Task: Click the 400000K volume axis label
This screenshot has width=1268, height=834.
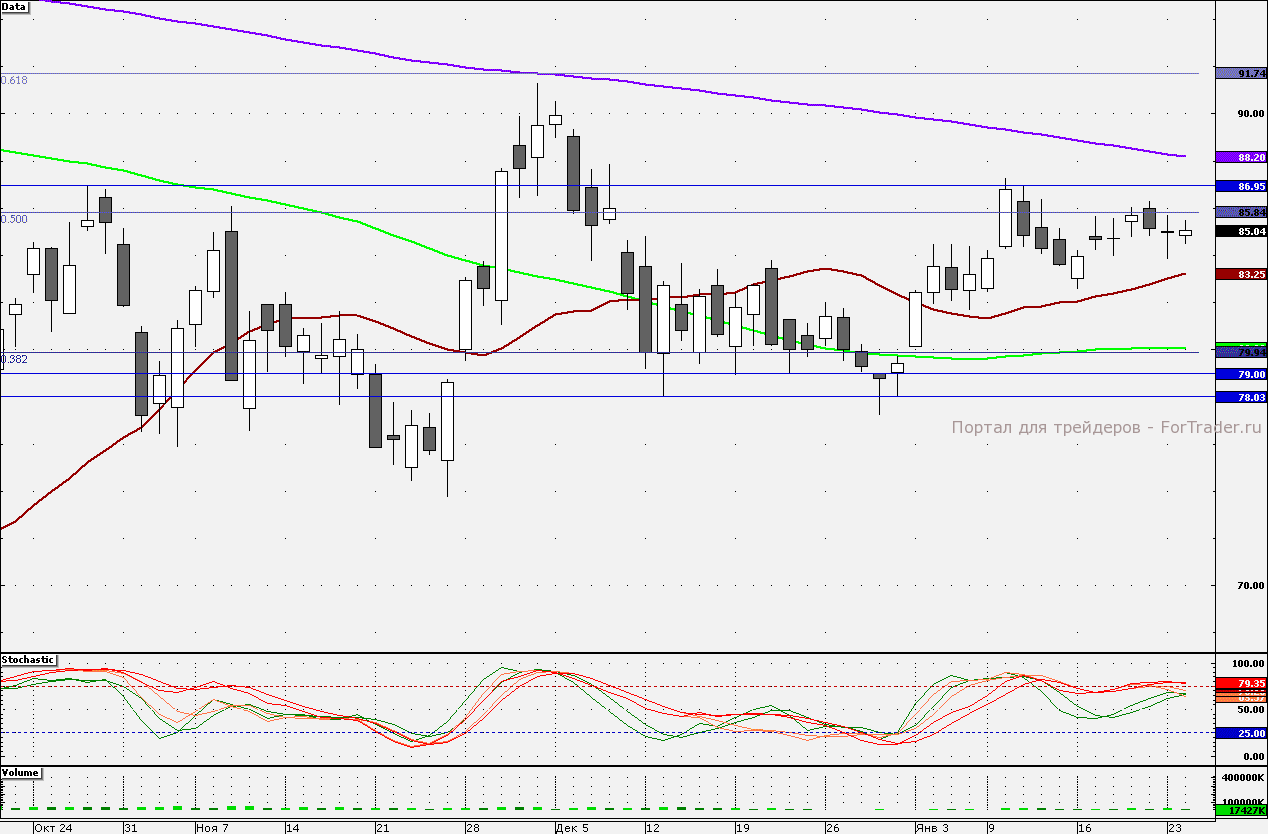Action: tap(1244, 778)
